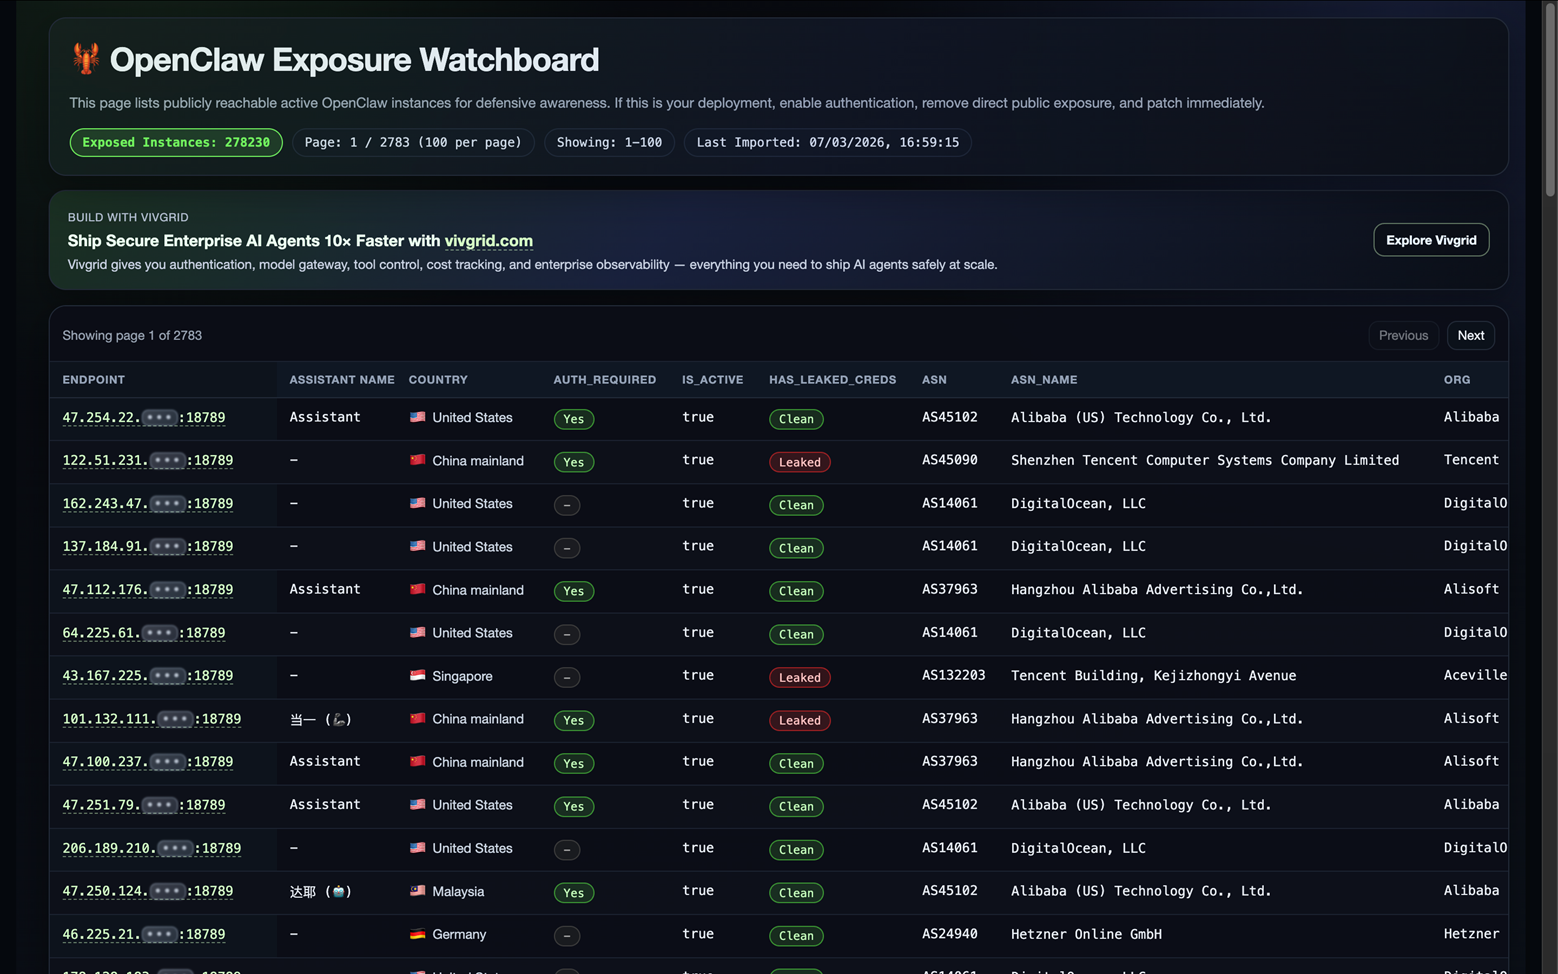Viewport: 1558px width, 974px height.
Task: Click the US flag in the 64.225.61 row
Action: [x=418, y=632]
